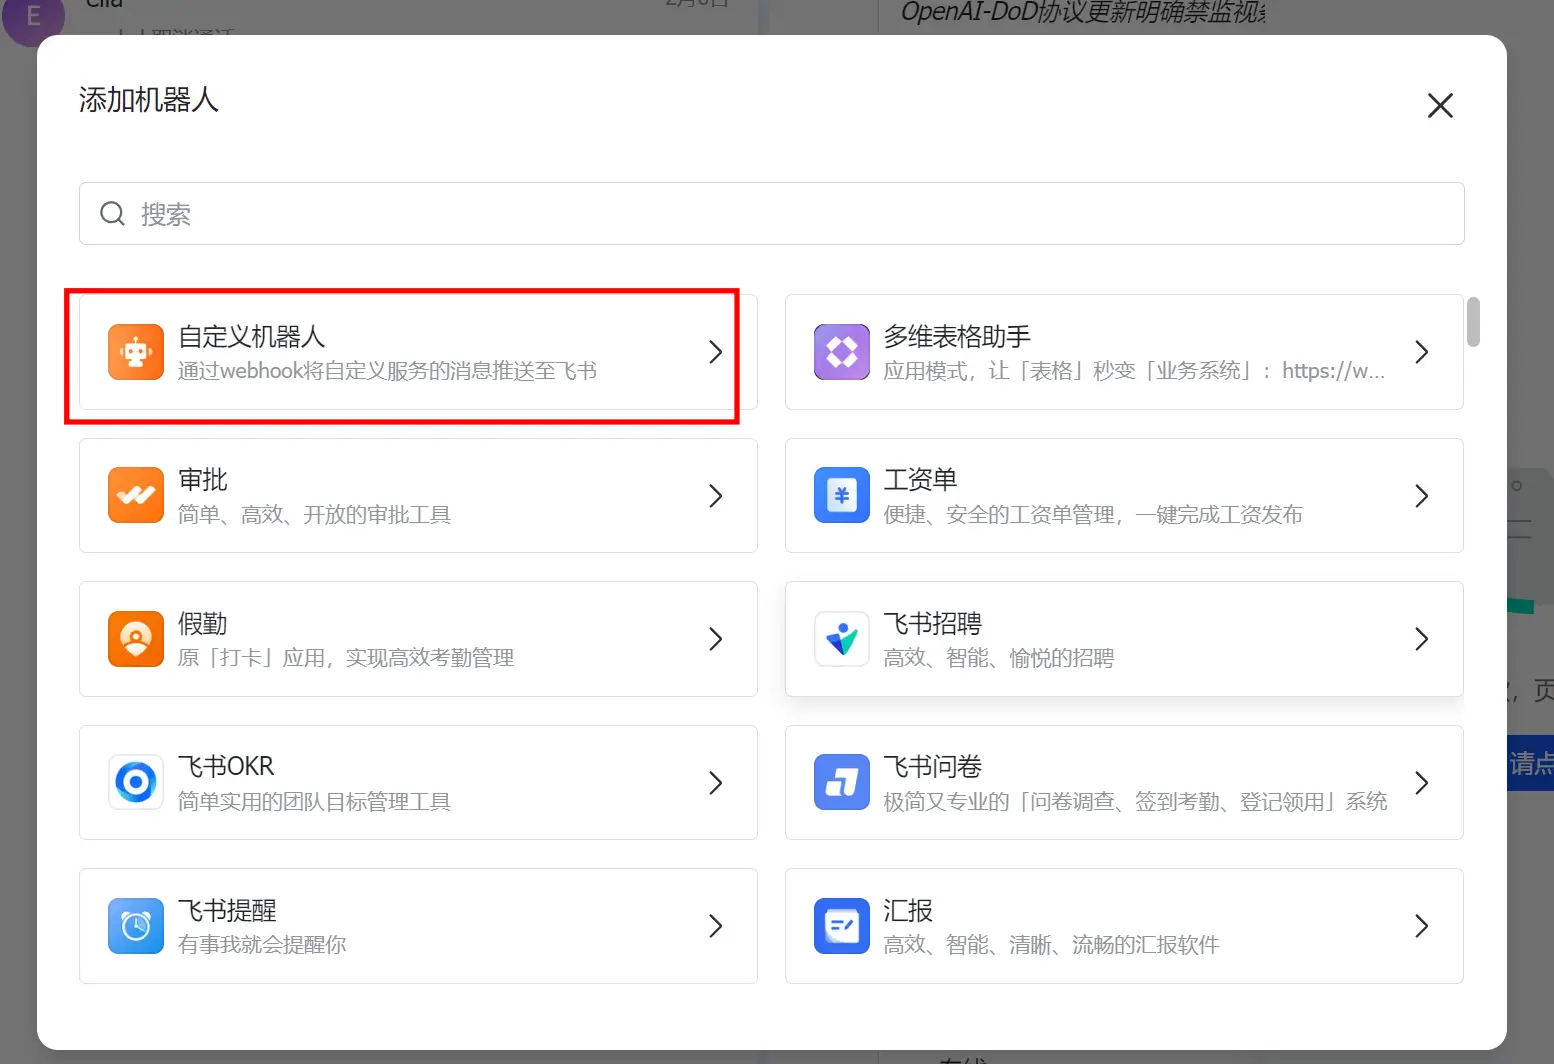
Task: Click description 有事我就会提醒你
Action: click(x=262, y=945)
